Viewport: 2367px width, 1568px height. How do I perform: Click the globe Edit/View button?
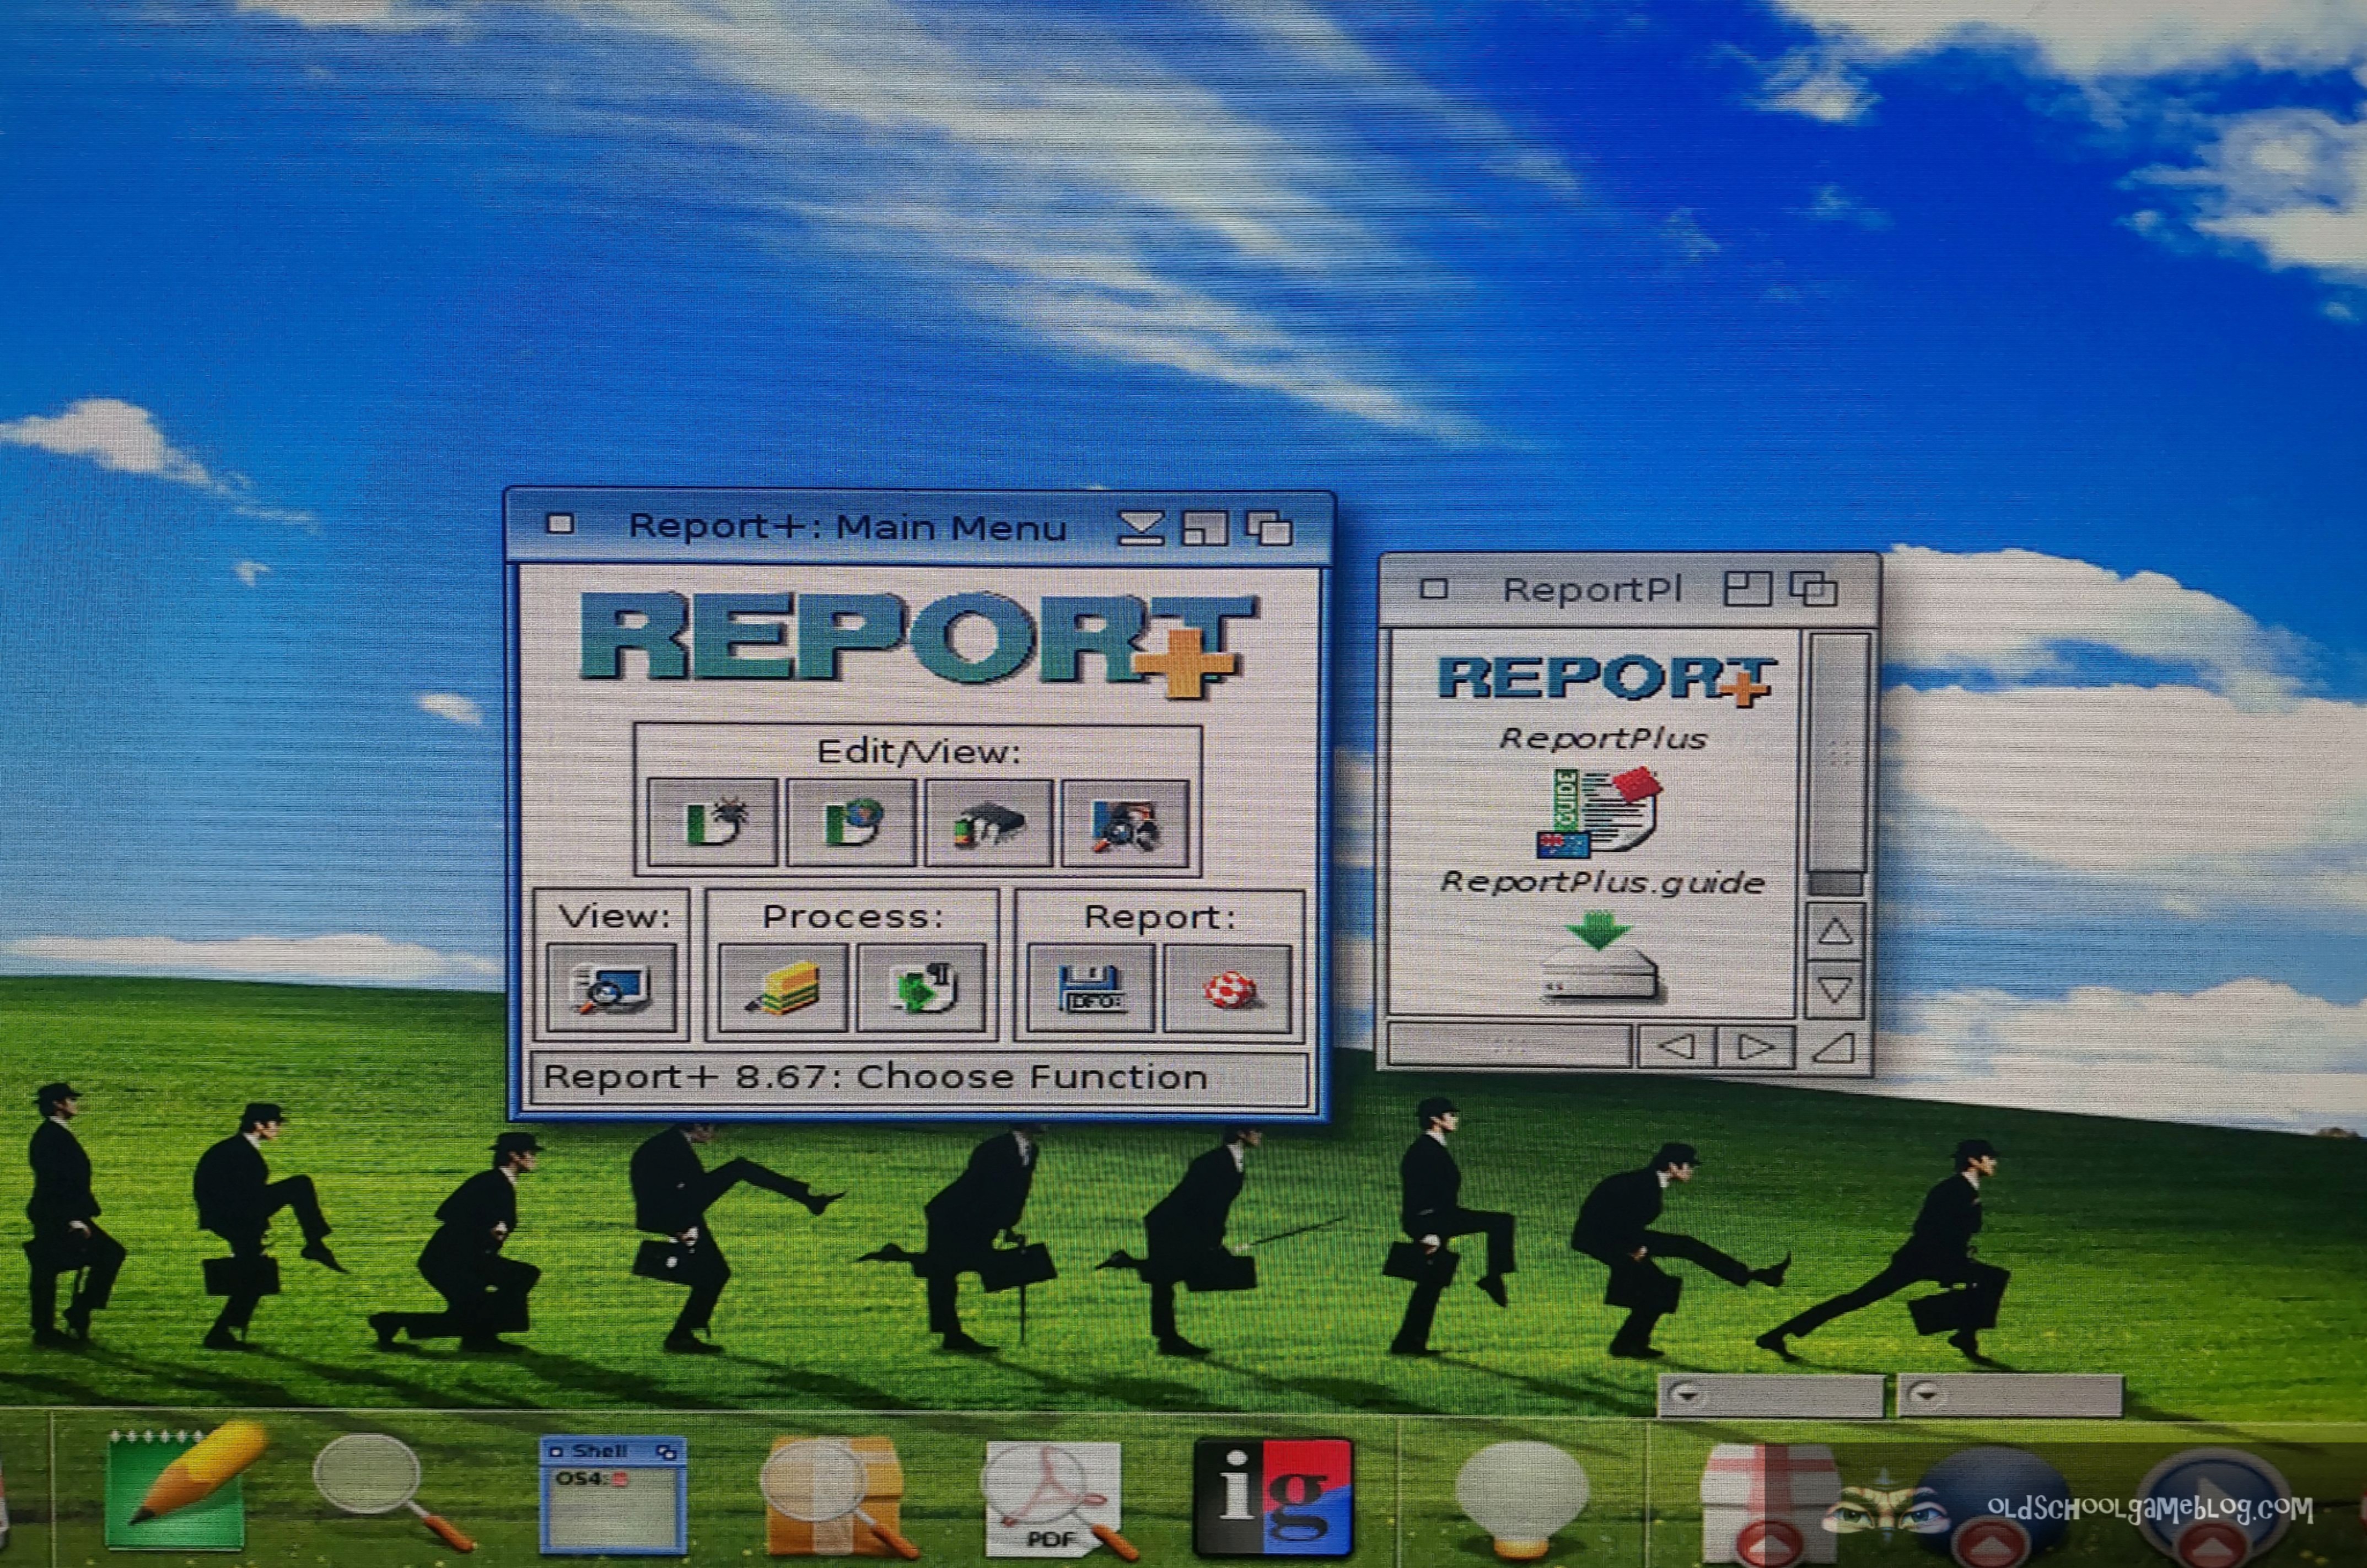[x=850, y=823]
